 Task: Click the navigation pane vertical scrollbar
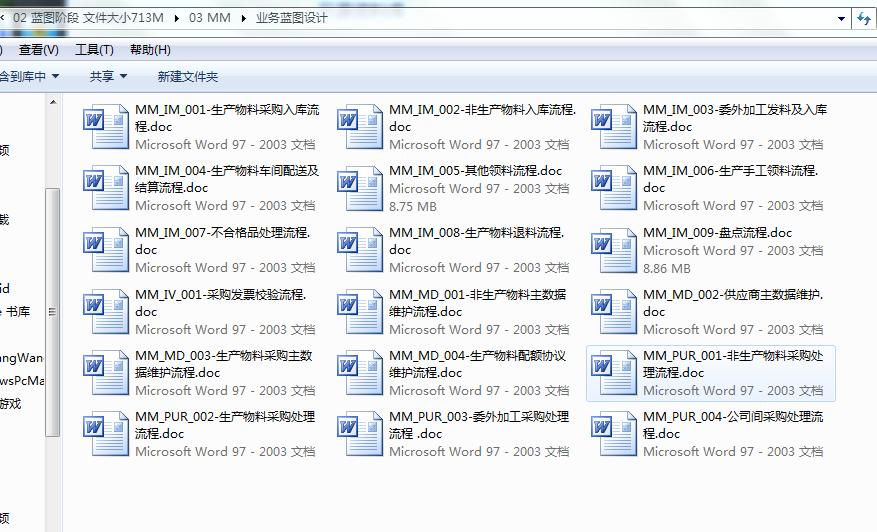[53, 300]
